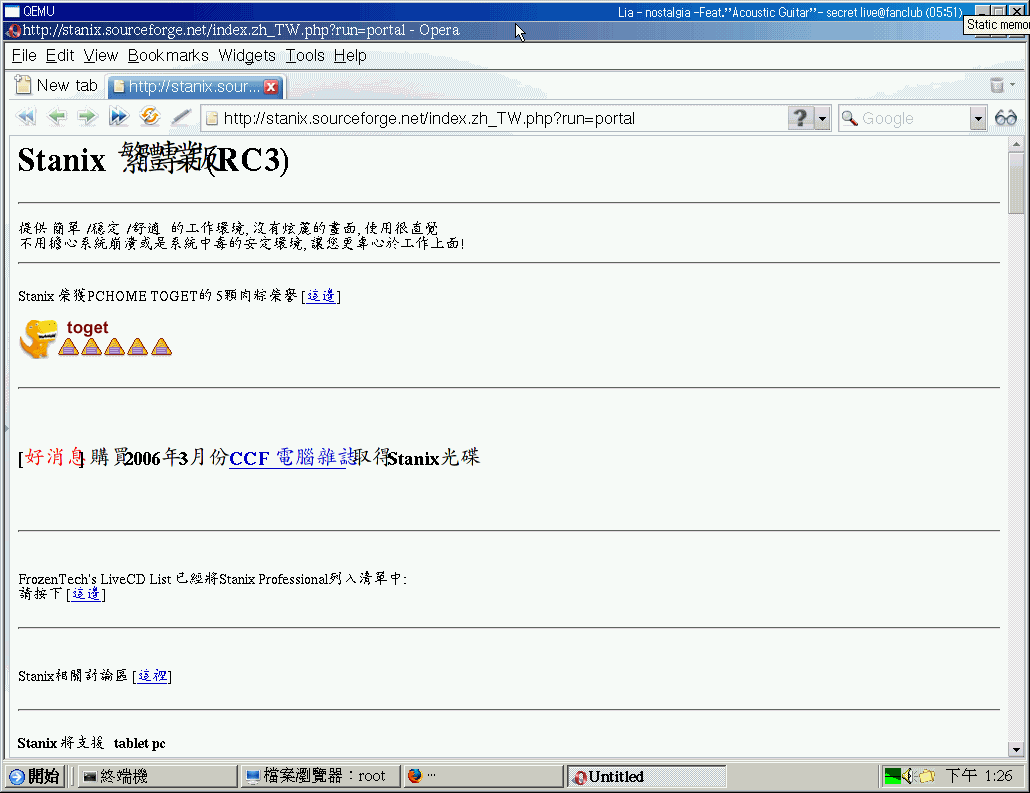Close the stanix.sourceforge tab

(271, 87)
